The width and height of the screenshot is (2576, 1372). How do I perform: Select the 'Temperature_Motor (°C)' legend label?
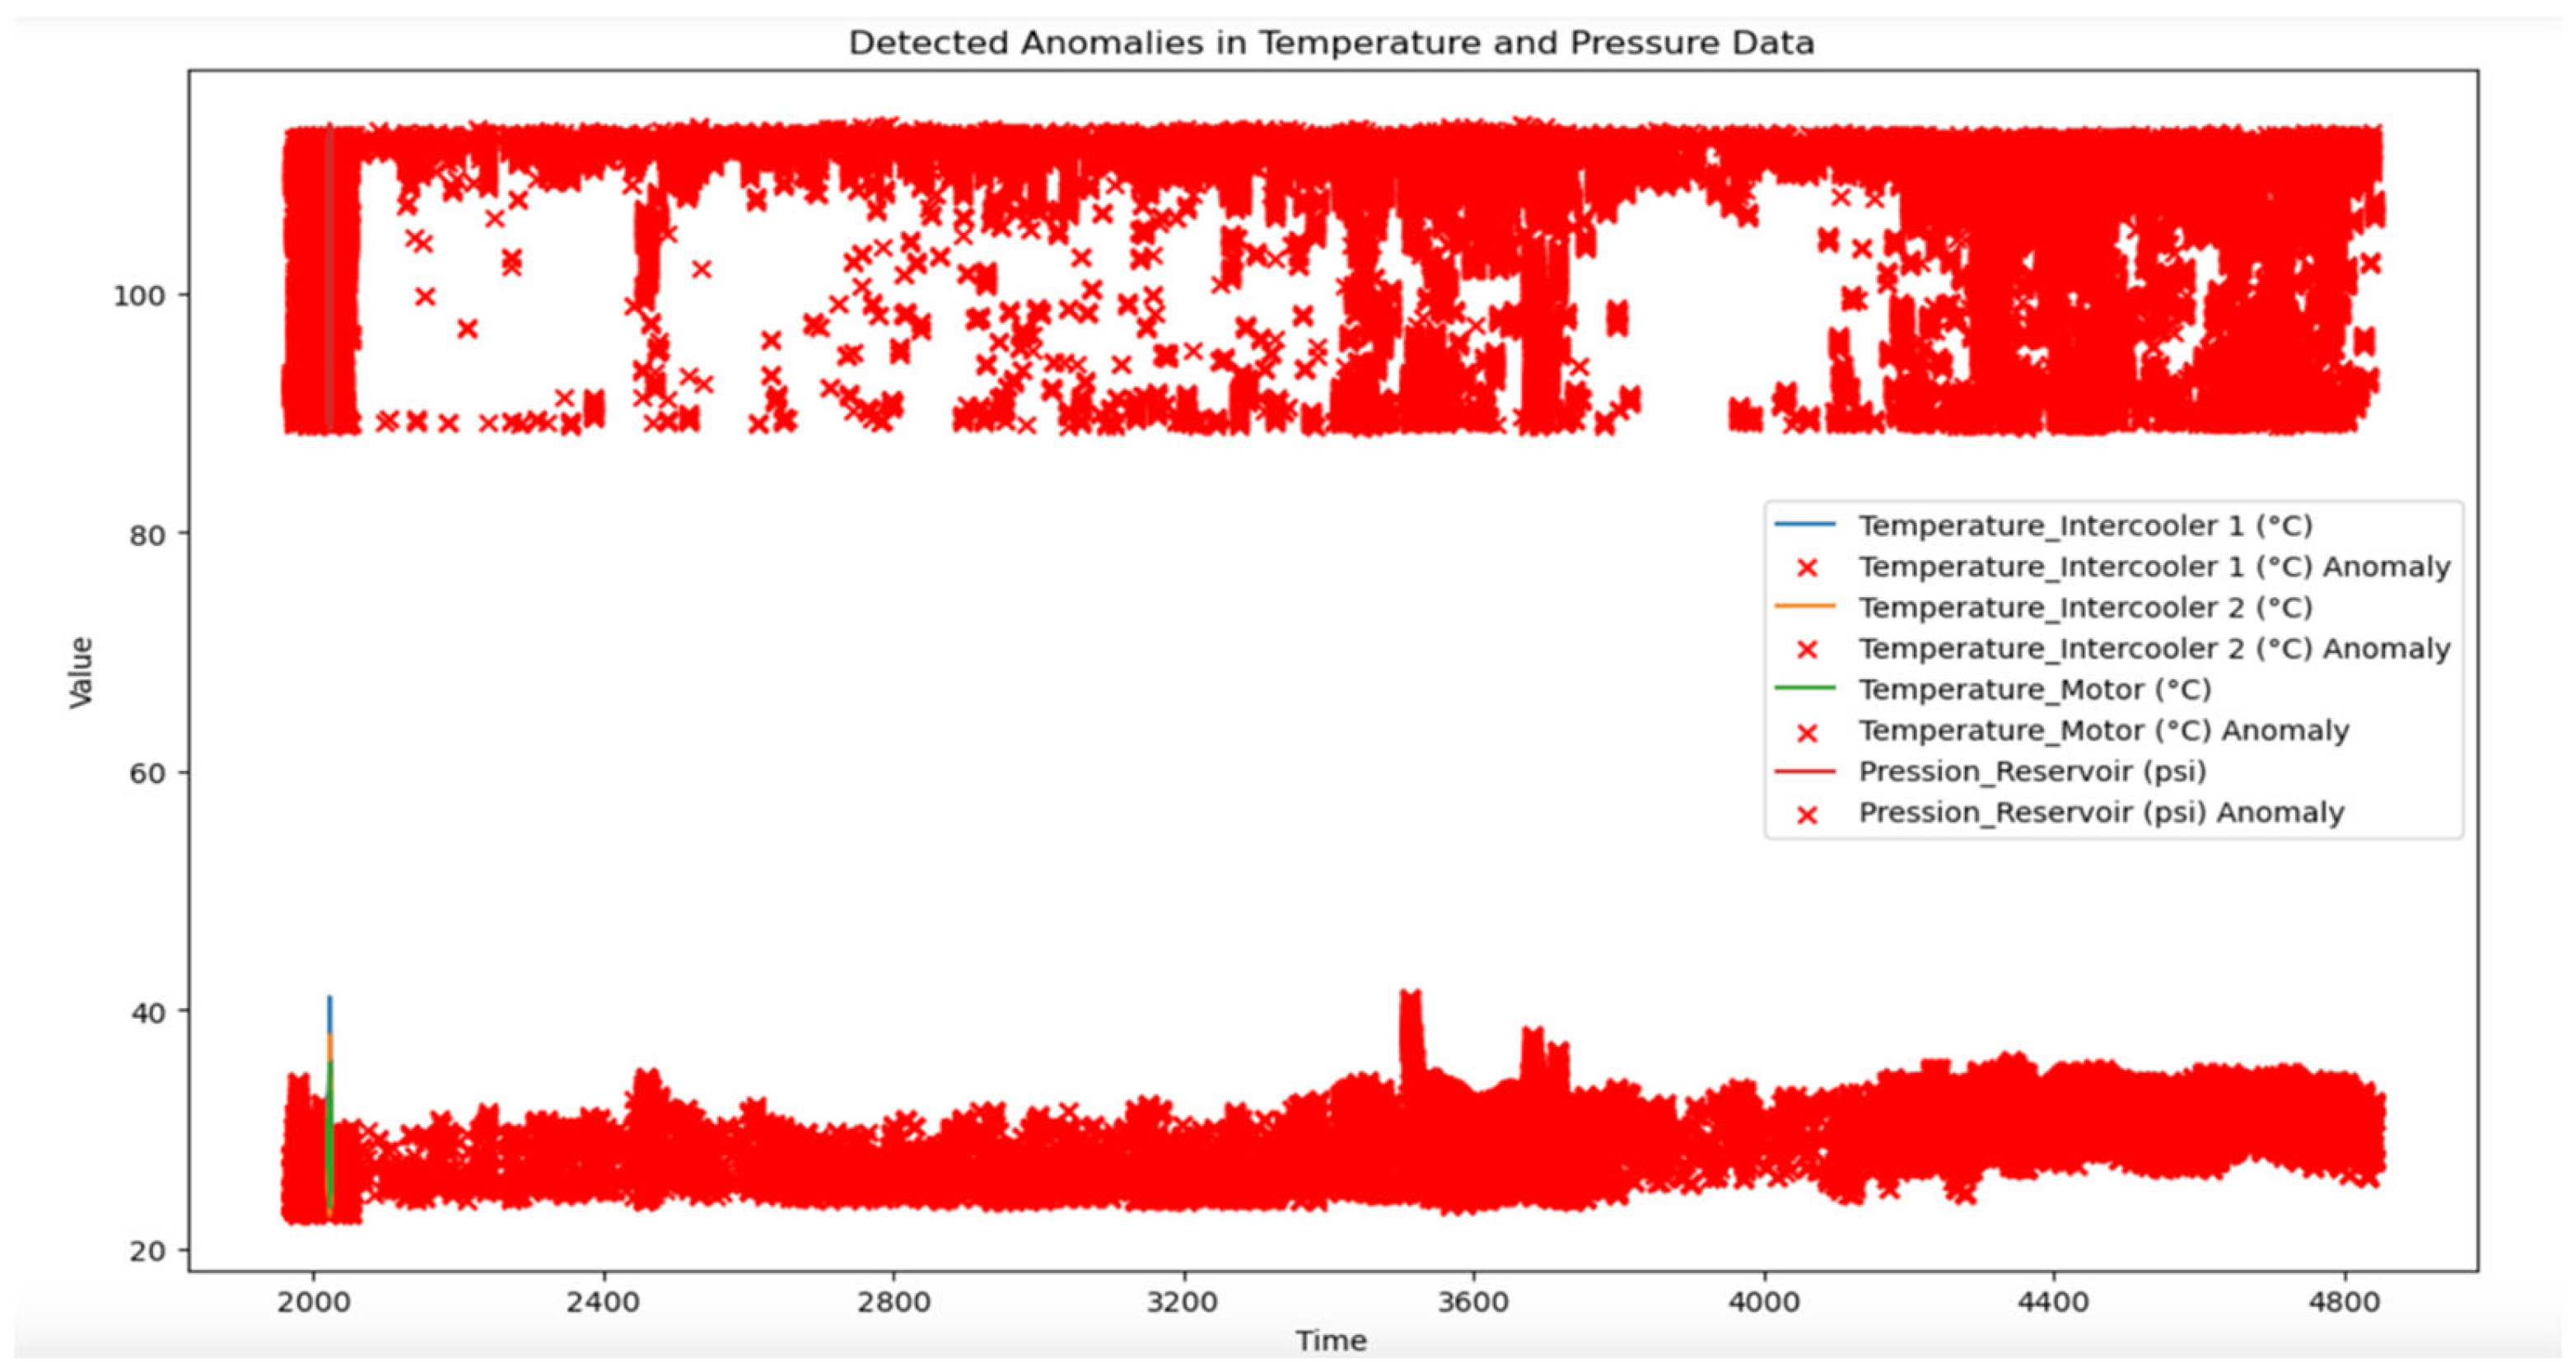point(2034,690)
